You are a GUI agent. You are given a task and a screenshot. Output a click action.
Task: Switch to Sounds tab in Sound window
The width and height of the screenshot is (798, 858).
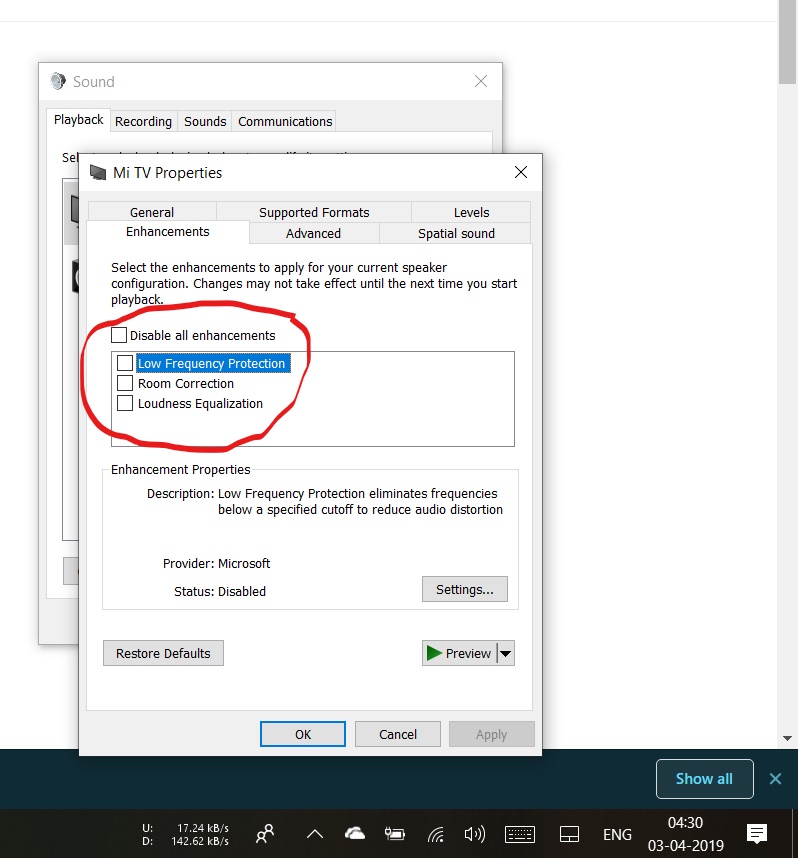205,121
